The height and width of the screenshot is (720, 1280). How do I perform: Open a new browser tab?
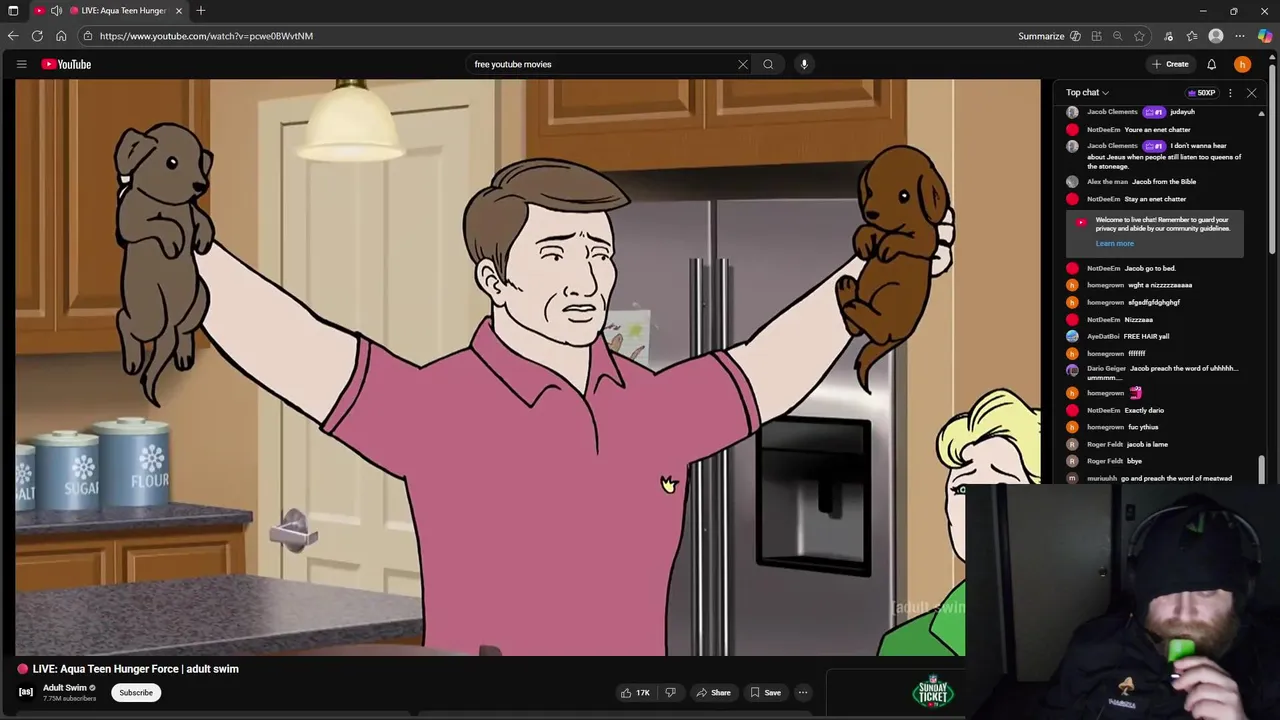click(201, 10)
